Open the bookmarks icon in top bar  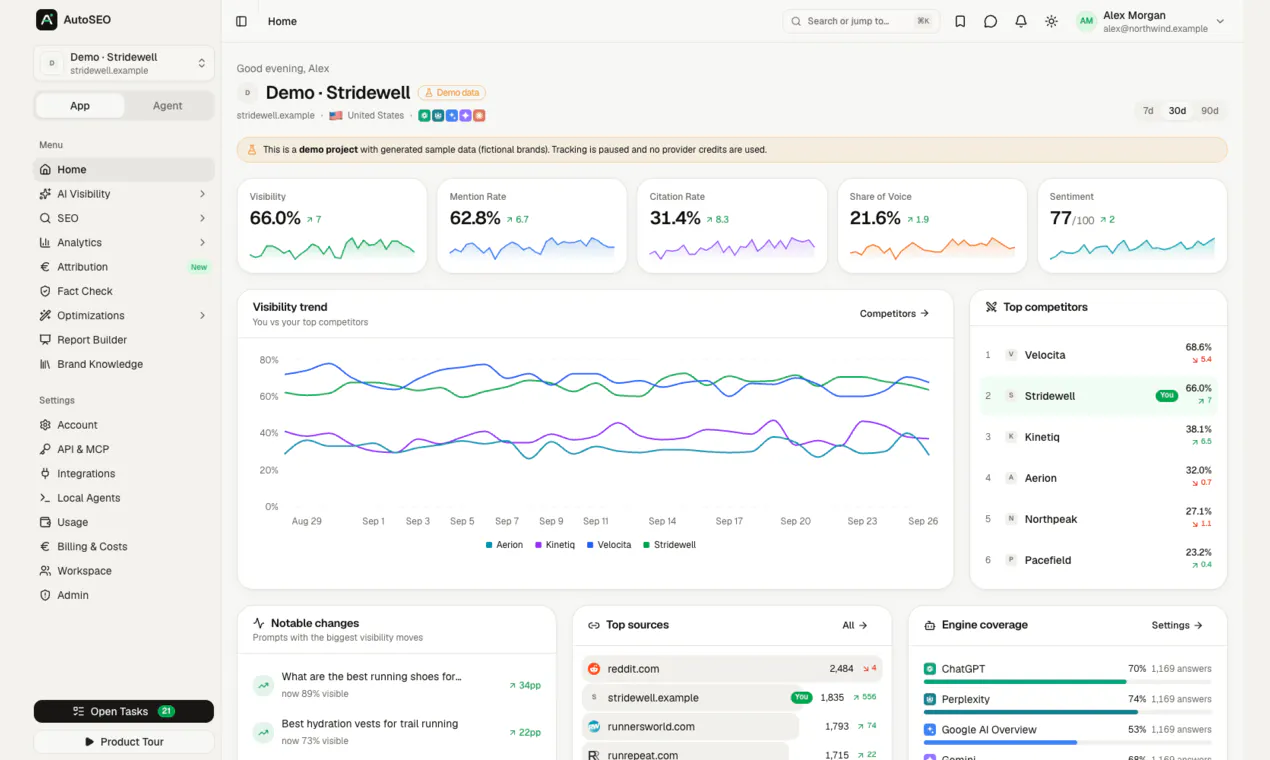pyautogui.click(x=960, y=21)
